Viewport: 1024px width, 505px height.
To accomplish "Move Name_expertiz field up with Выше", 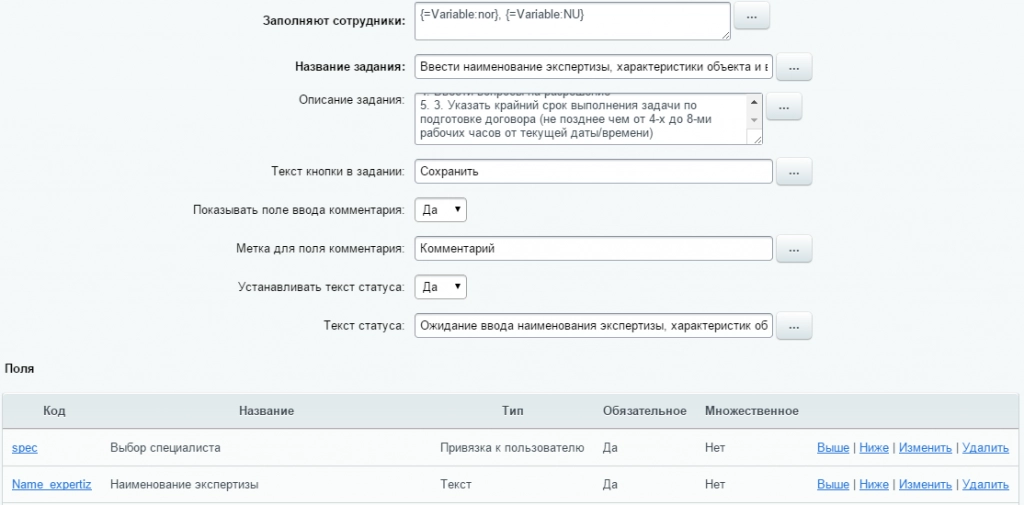I will point(832,485).
